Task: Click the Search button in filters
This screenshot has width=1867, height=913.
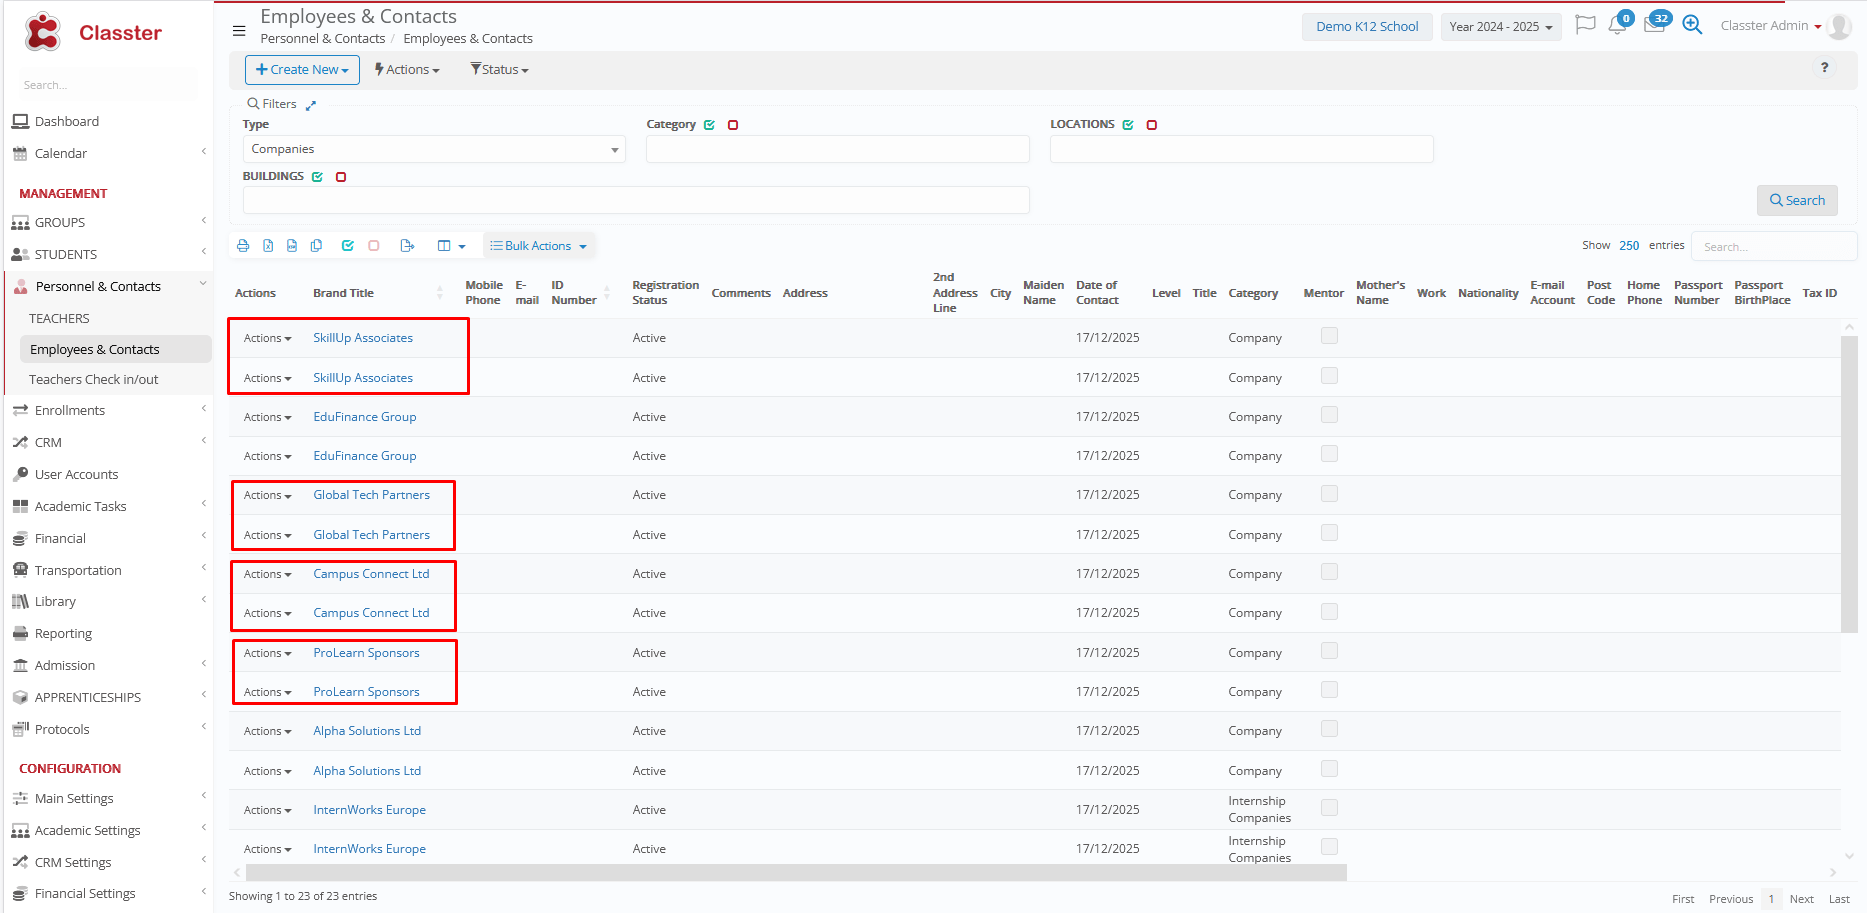Action: click(1796, 200)
